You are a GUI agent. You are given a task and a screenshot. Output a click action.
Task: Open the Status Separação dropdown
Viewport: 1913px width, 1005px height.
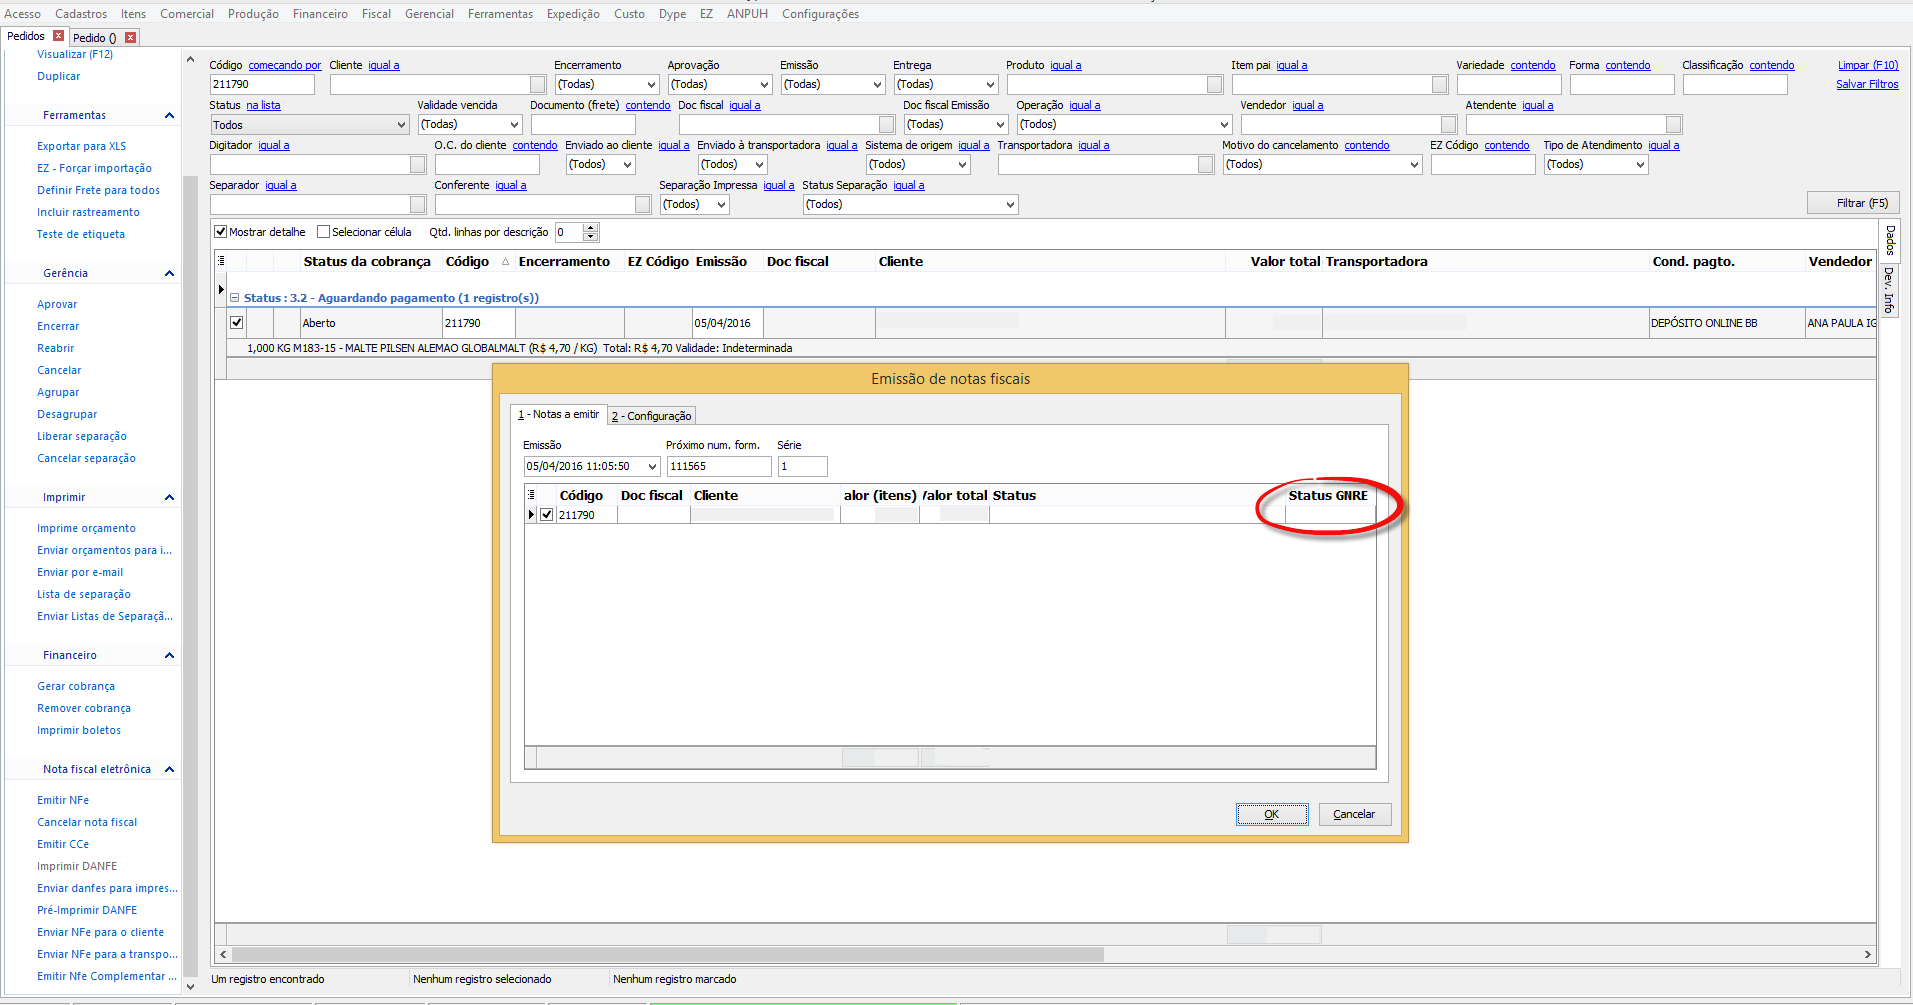tap(1010, 205)
